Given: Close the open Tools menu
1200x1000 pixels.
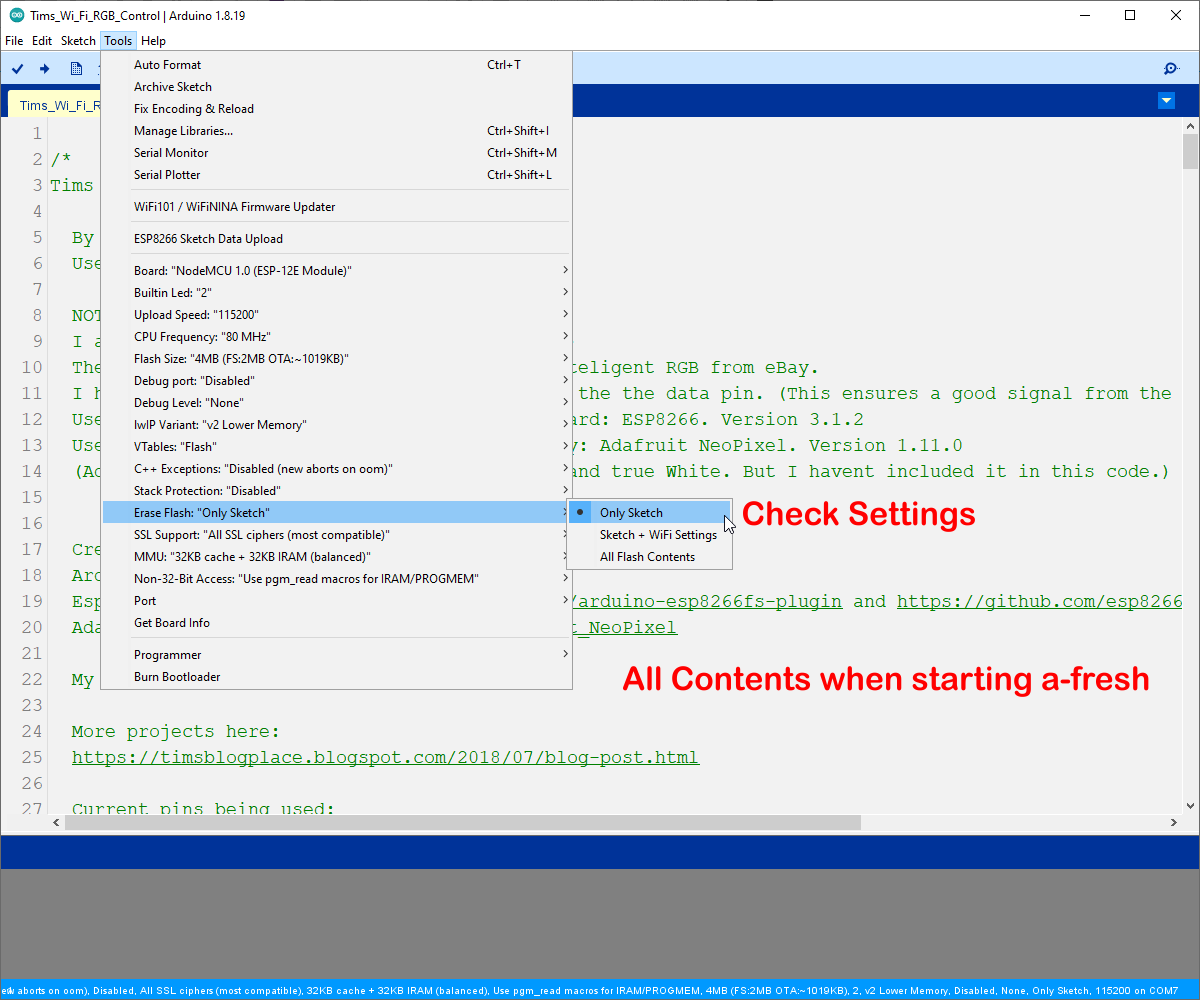Looking at the screenshot, I should coord(118,41).
